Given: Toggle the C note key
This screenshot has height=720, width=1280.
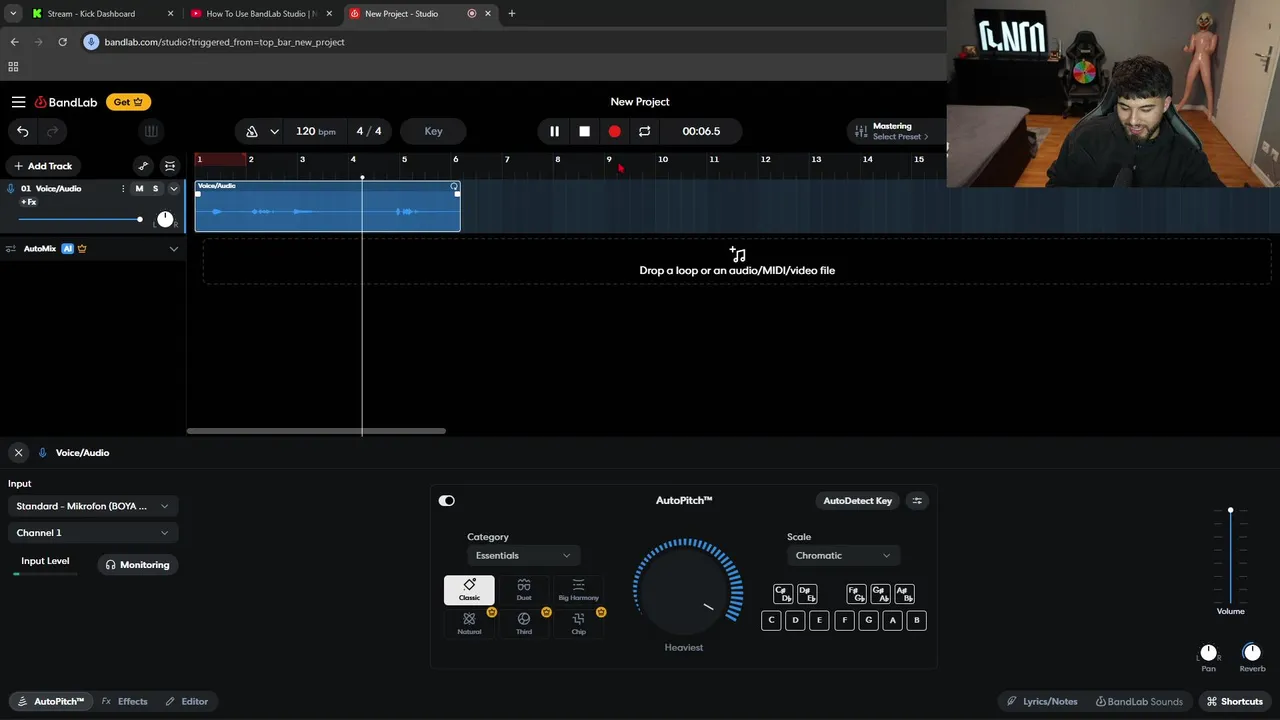Looking at the screenshot, I should pyautogui.click(x=771, y=620).
